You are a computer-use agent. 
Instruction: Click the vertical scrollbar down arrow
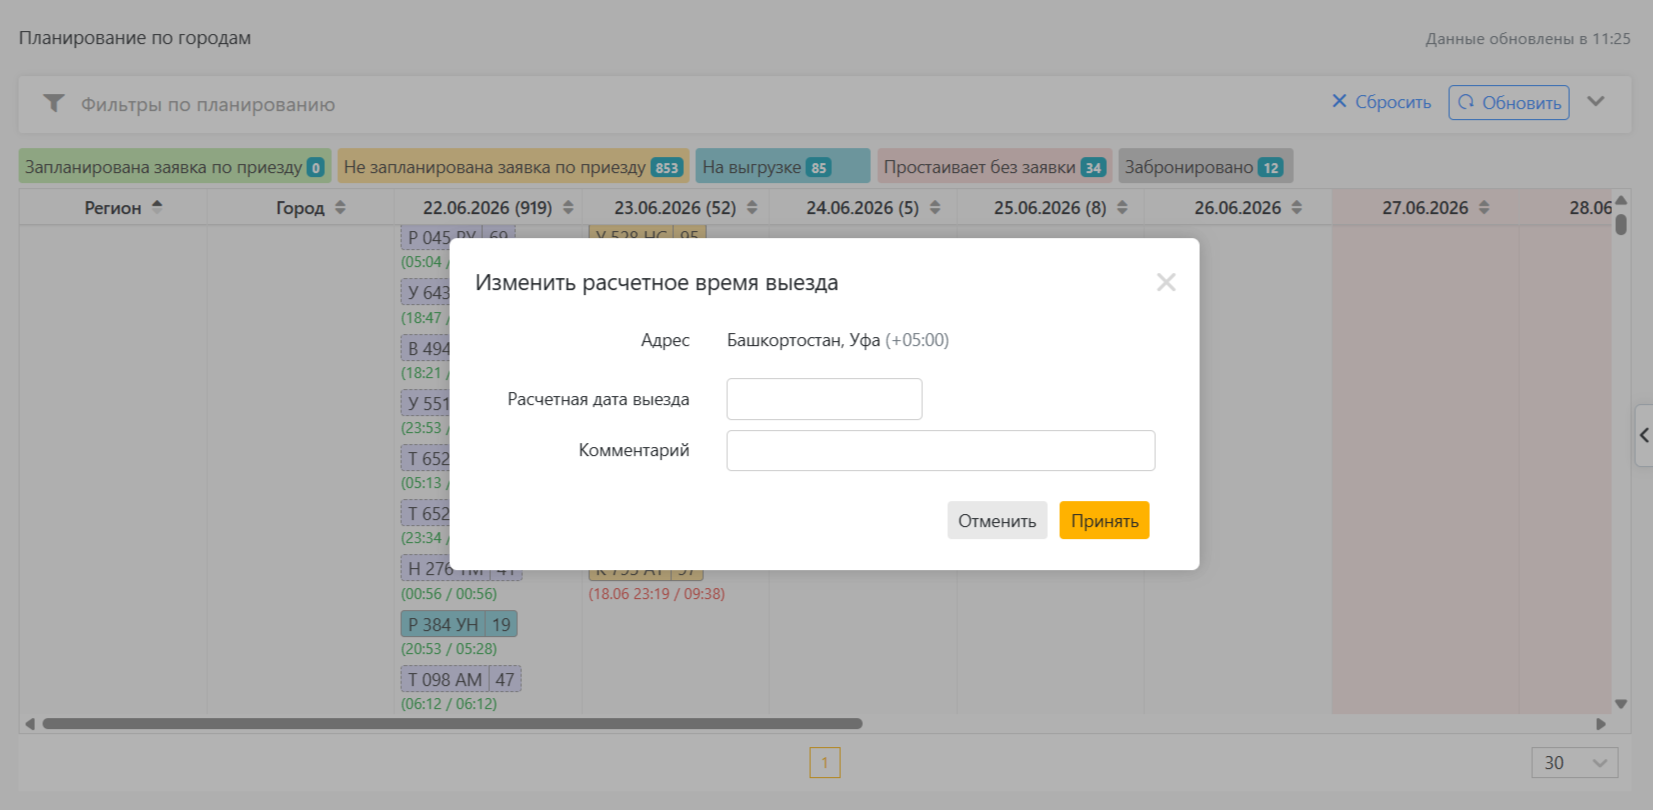click(x=1621, y=704)
